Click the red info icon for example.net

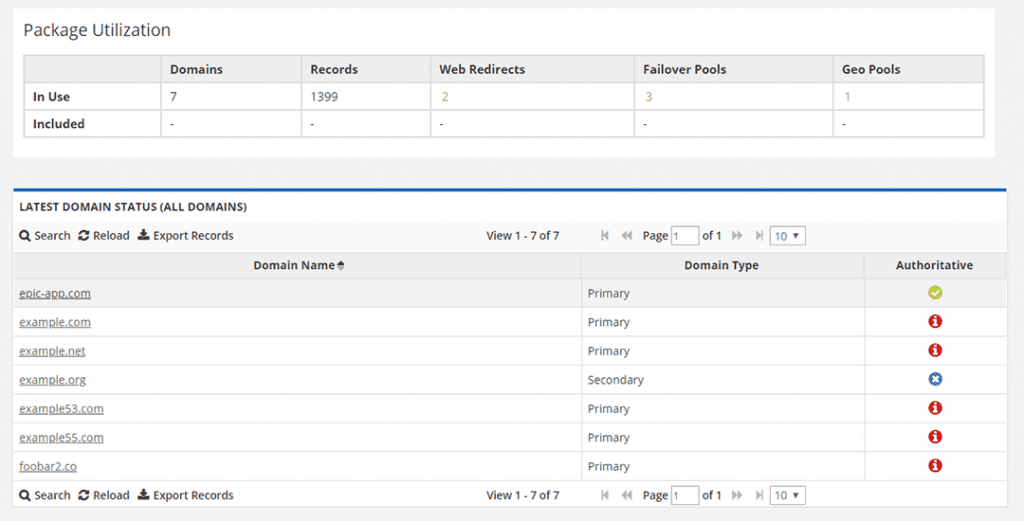point(935,350)
